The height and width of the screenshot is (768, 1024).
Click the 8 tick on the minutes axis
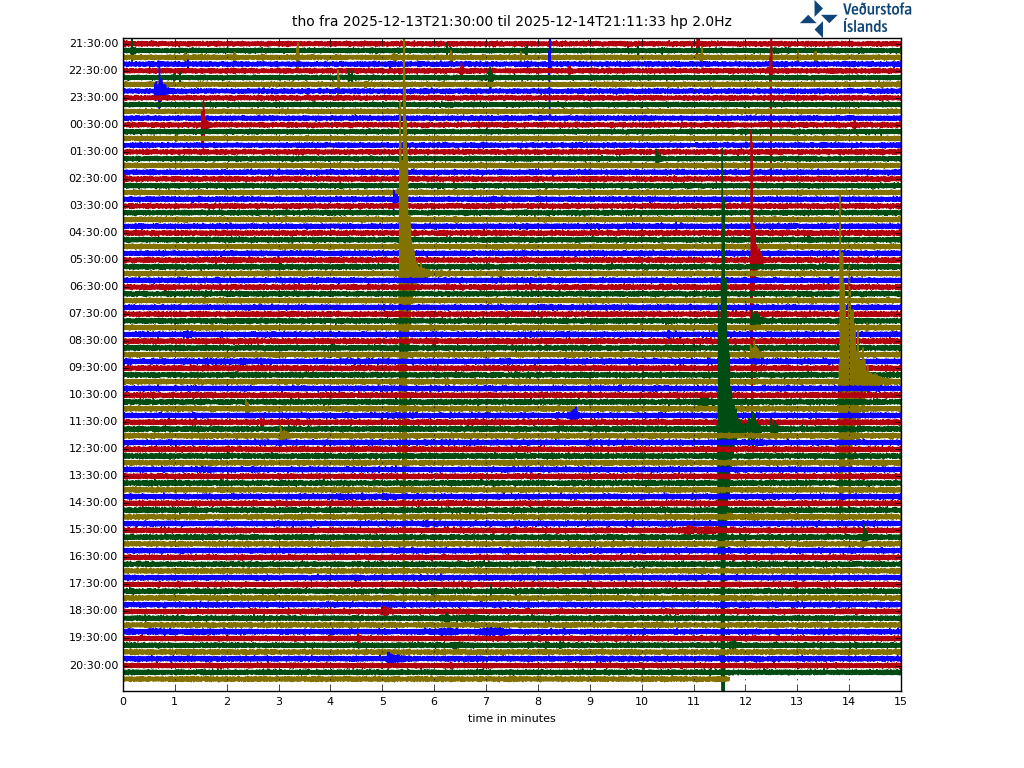click(538, 702)
